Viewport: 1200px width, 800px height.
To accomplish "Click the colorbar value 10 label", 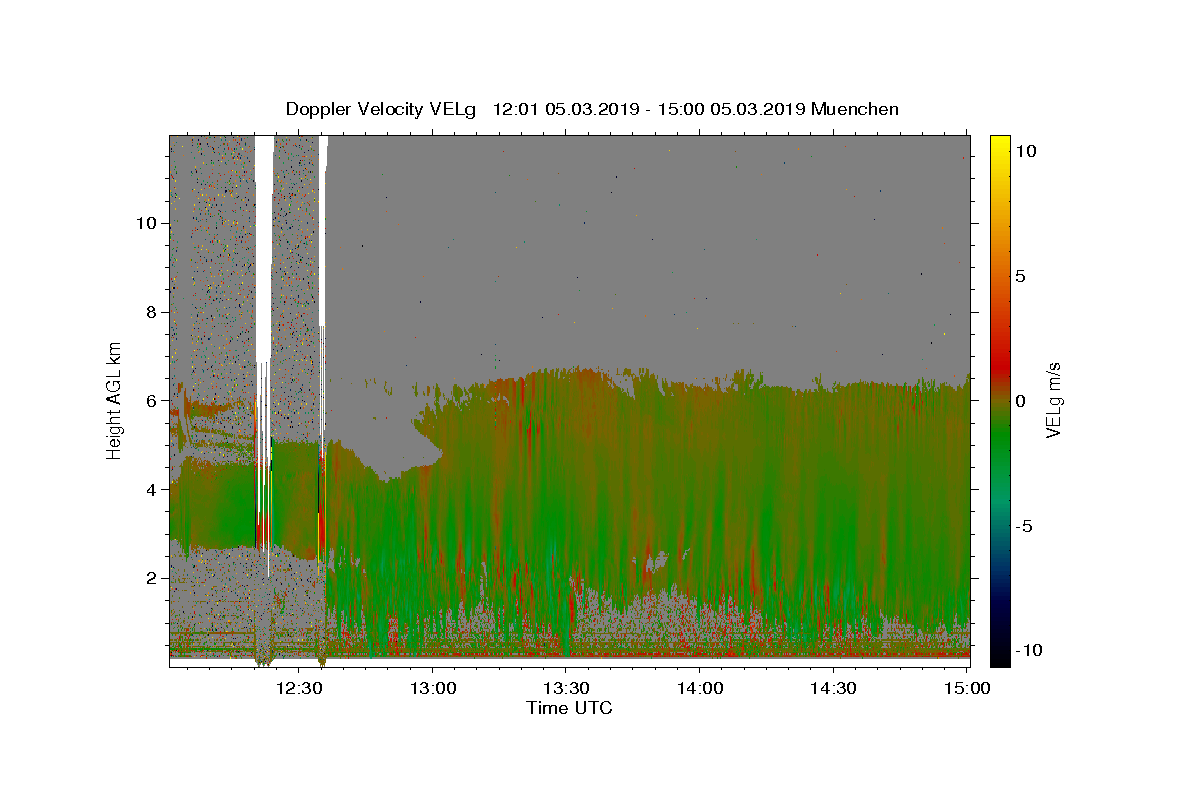I will coord(1025,151).
